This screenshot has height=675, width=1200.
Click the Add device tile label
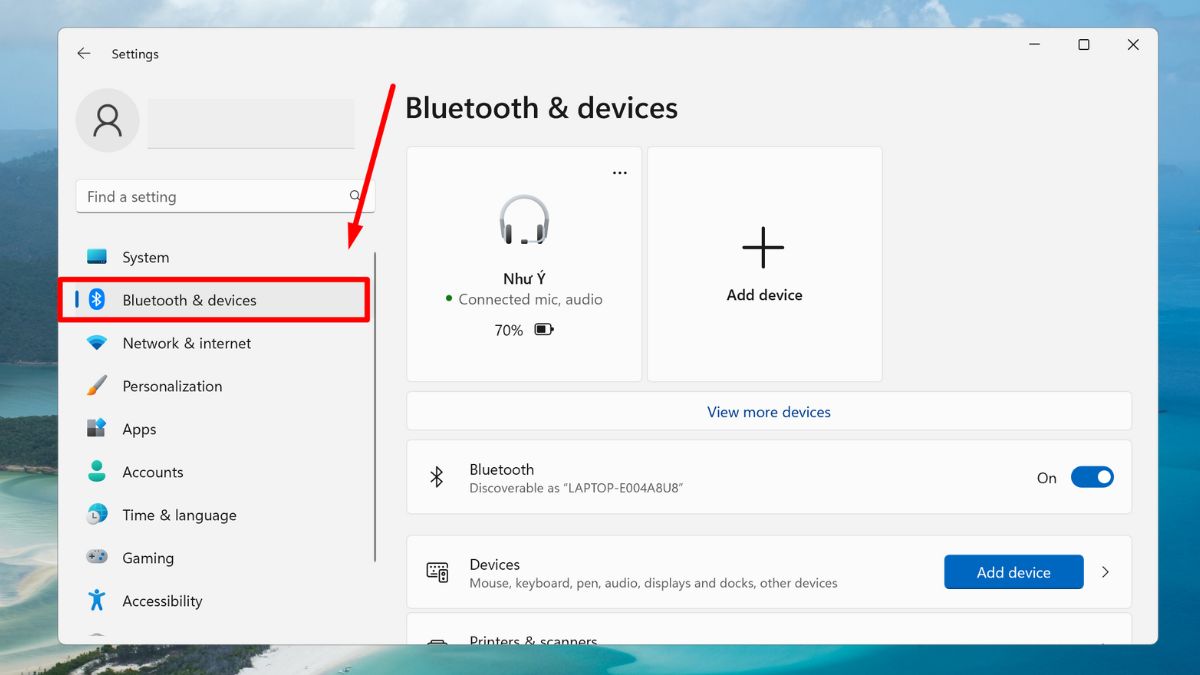(x=764, y=295)
